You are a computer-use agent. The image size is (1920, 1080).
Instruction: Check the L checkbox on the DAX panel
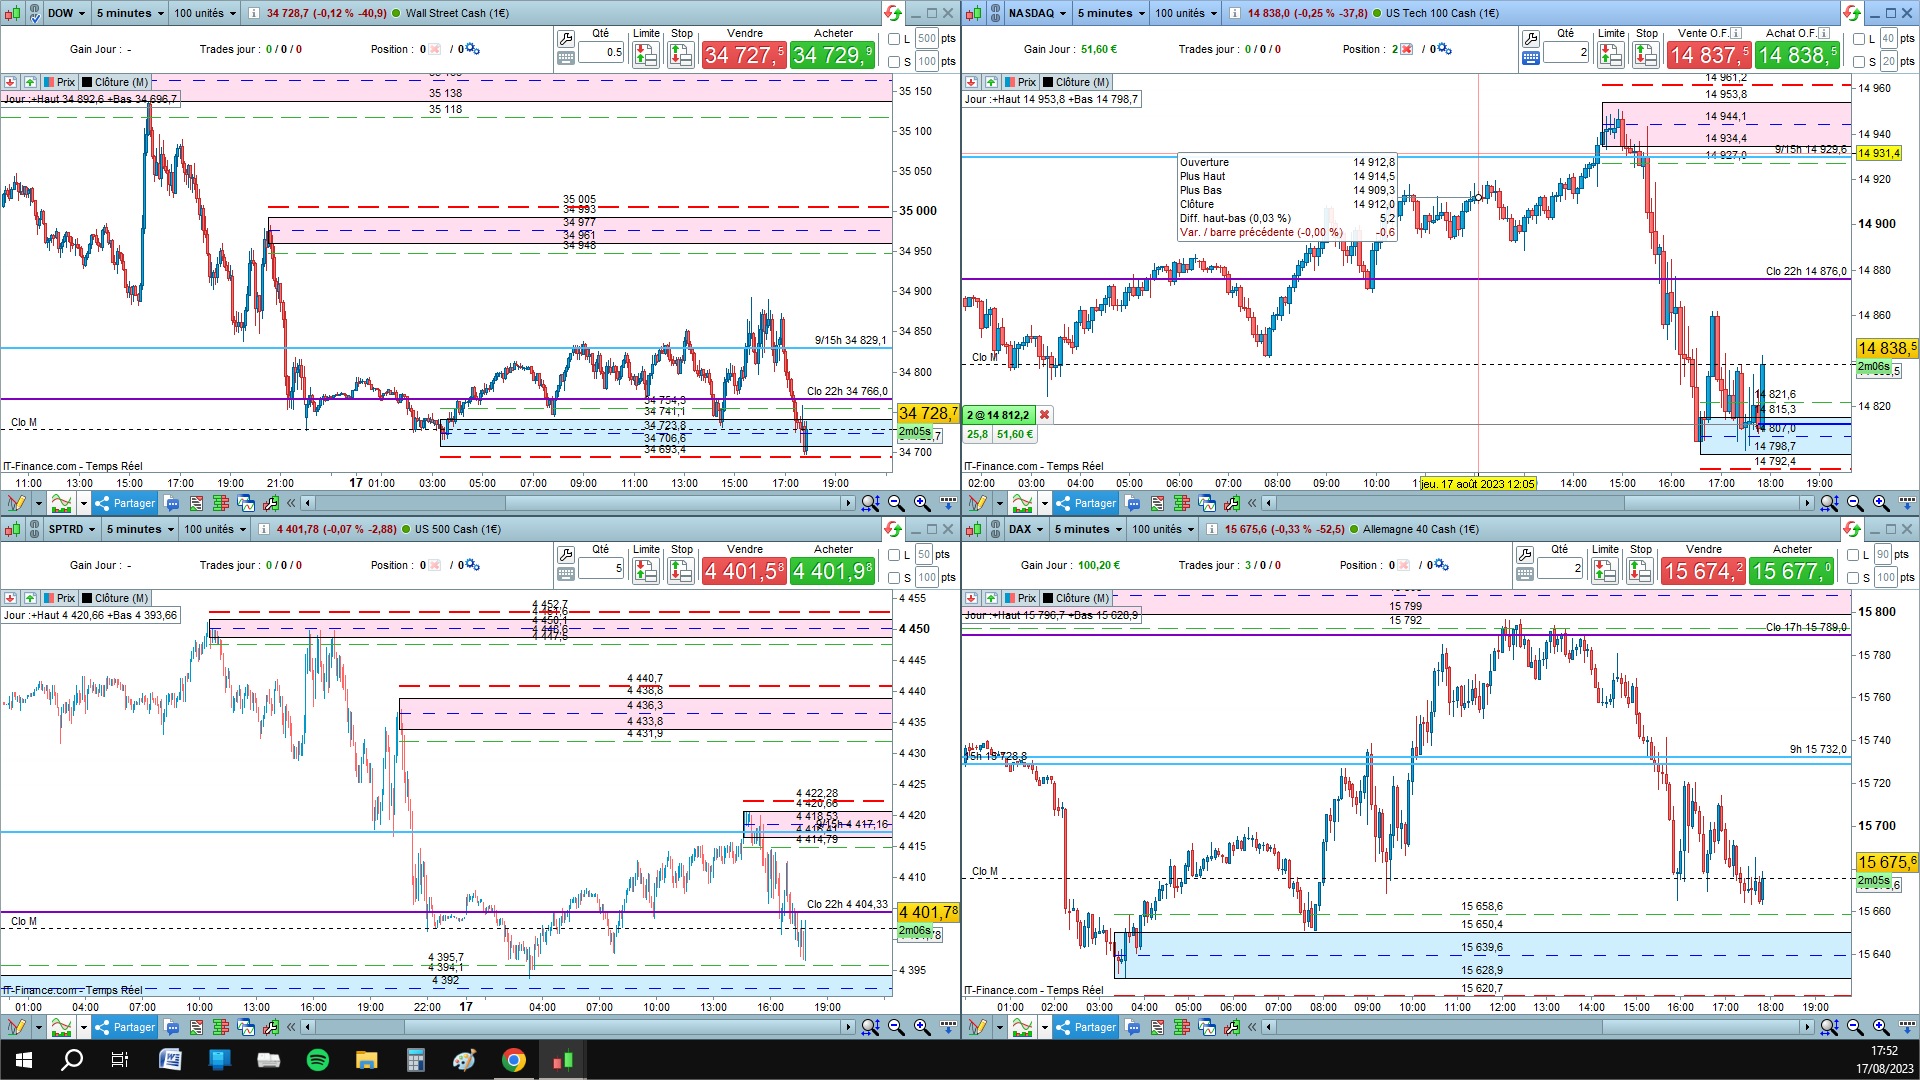click(1853, 555)
